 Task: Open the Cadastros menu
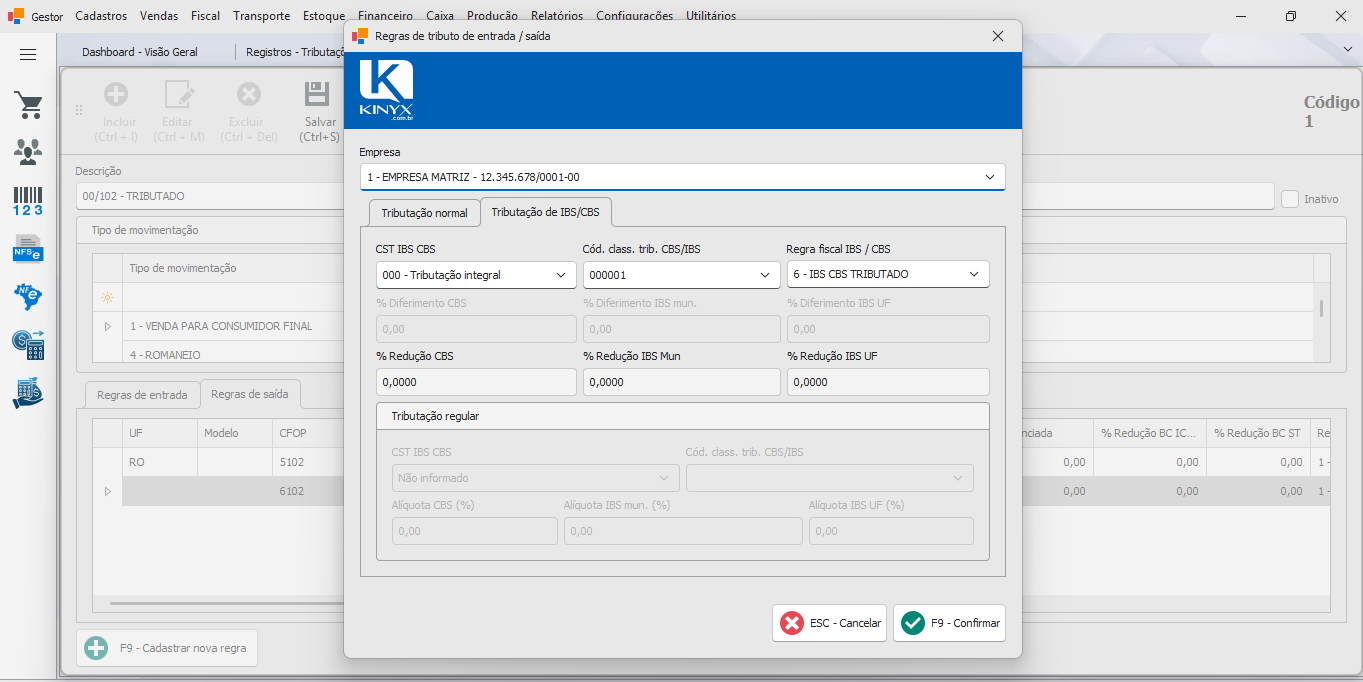(x=101, y=16)
